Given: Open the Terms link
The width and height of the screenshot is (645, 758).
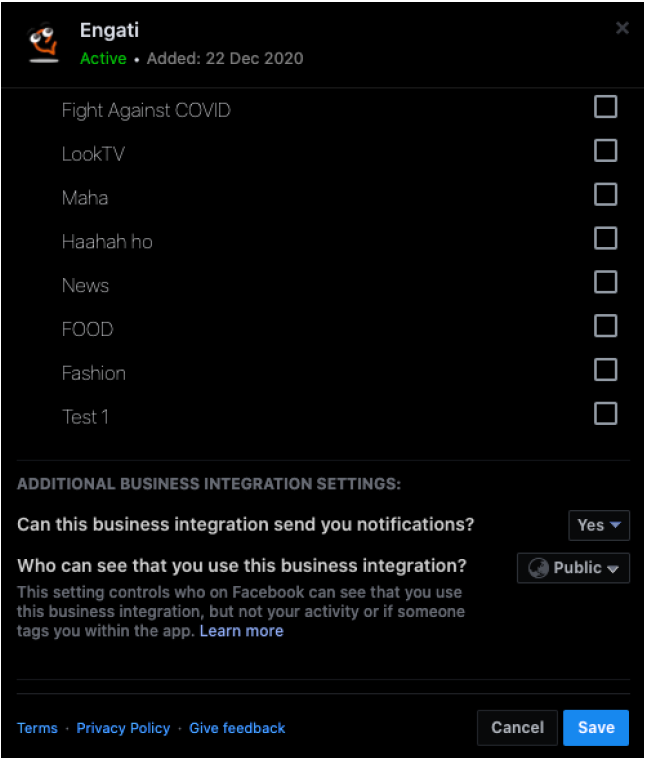Looking at the screenshot, I should pyautogui.click(x=37, y=728).
